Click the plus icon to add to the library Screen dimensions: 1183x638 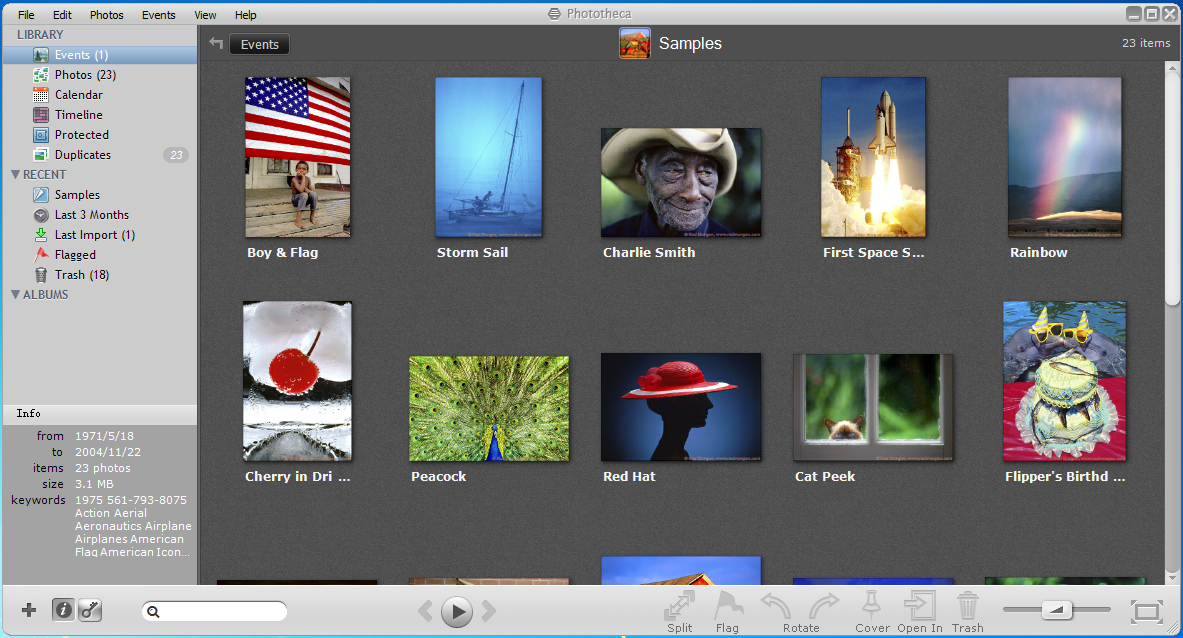(28, 610)
